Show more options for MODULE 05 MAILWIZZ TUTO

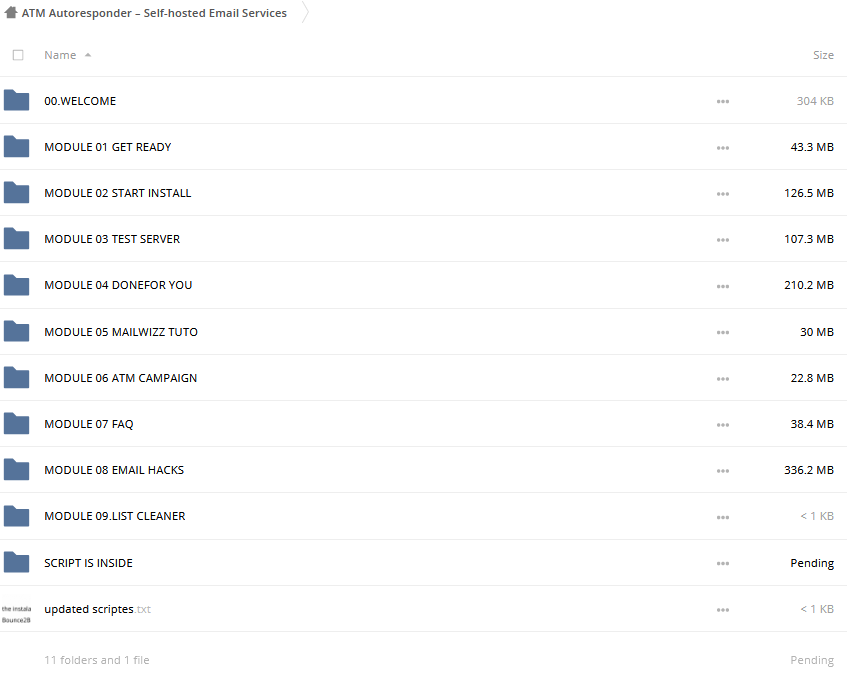(x=722, y=332)
